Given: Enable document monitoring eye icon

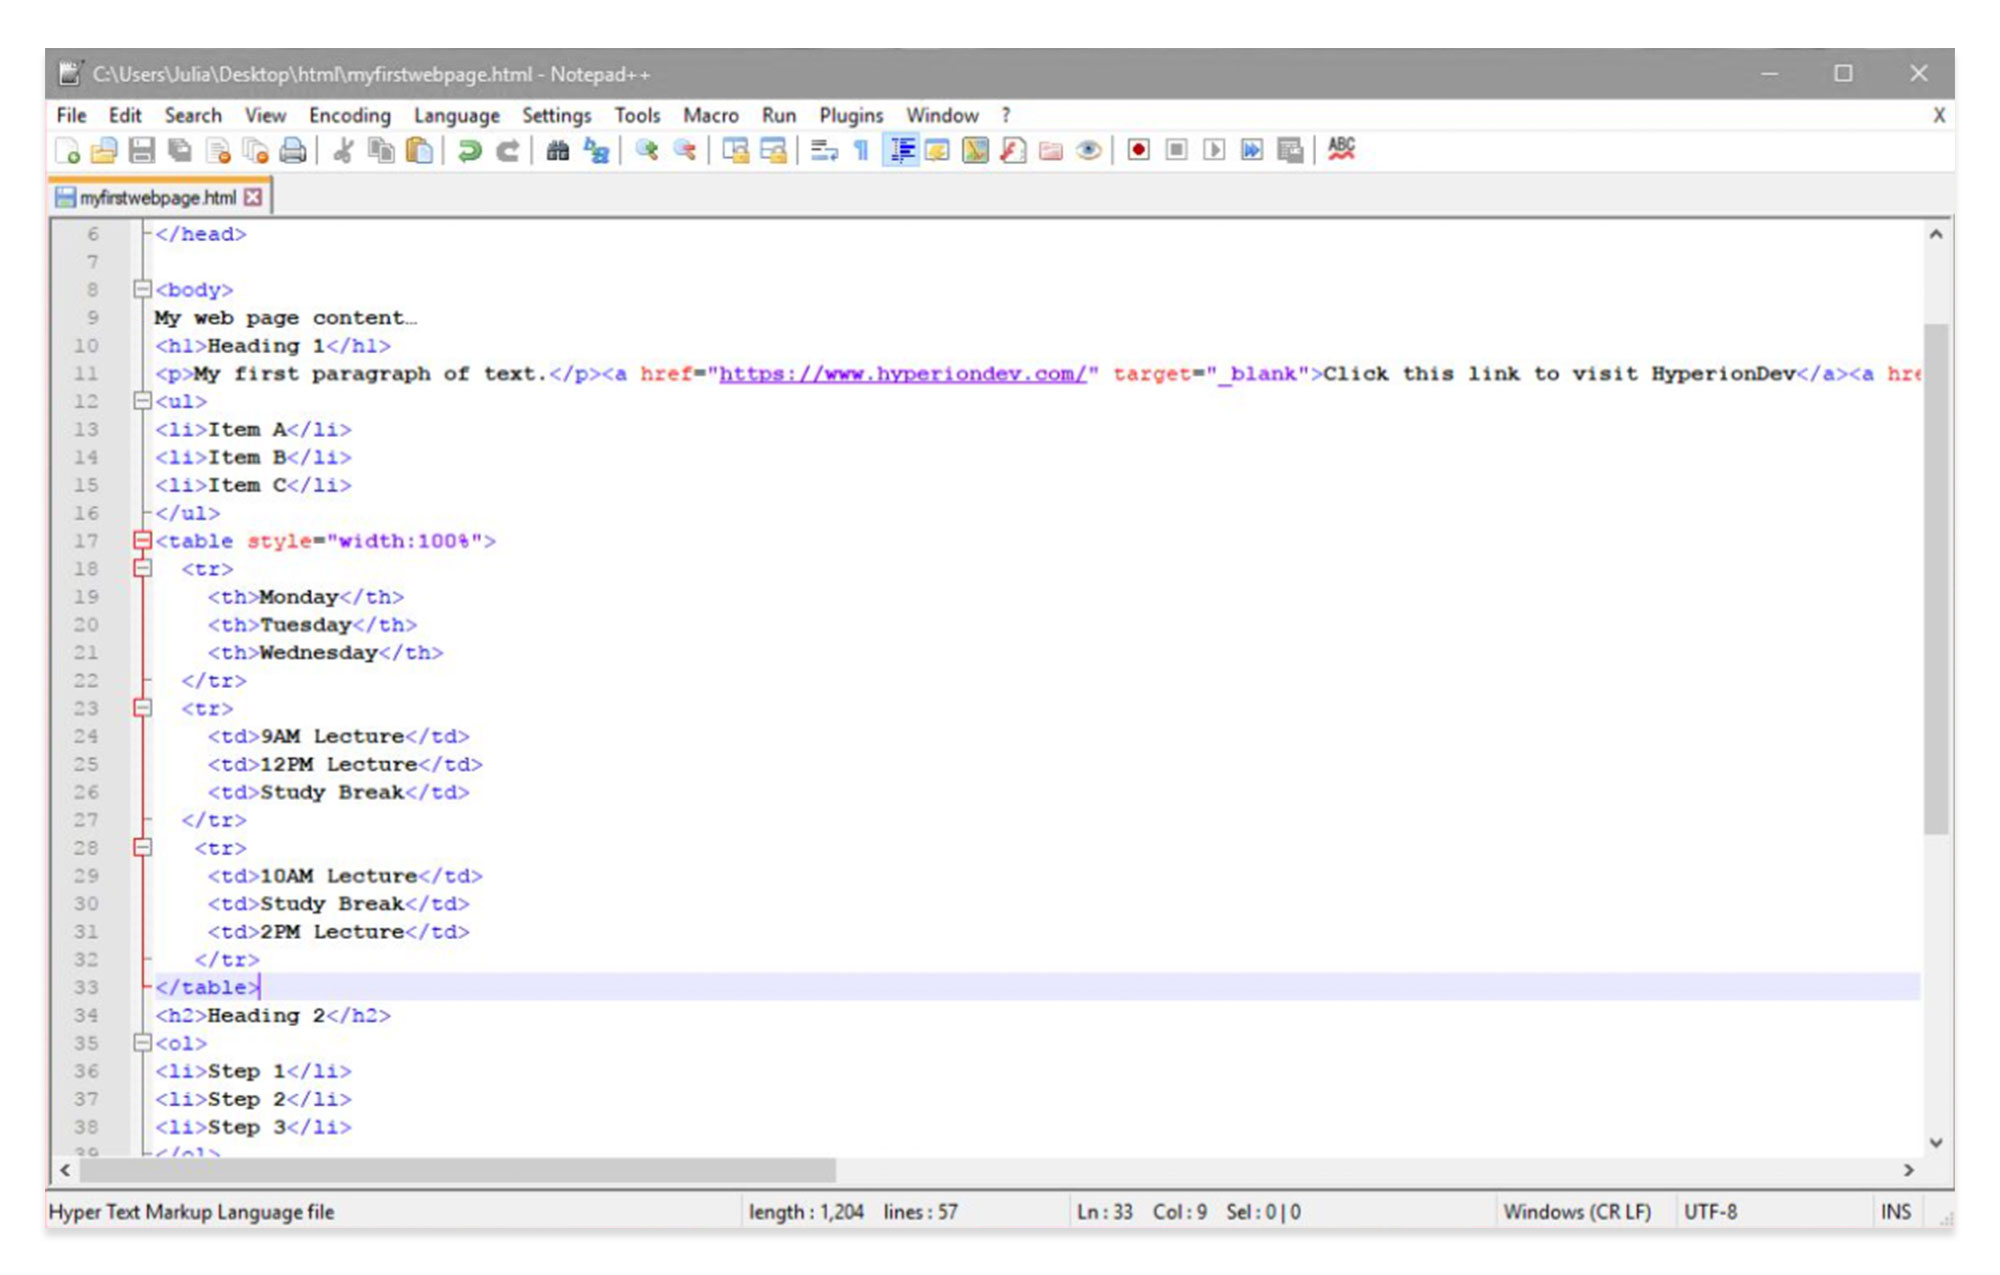Looking at the screenshot, I should point(1088,150).
